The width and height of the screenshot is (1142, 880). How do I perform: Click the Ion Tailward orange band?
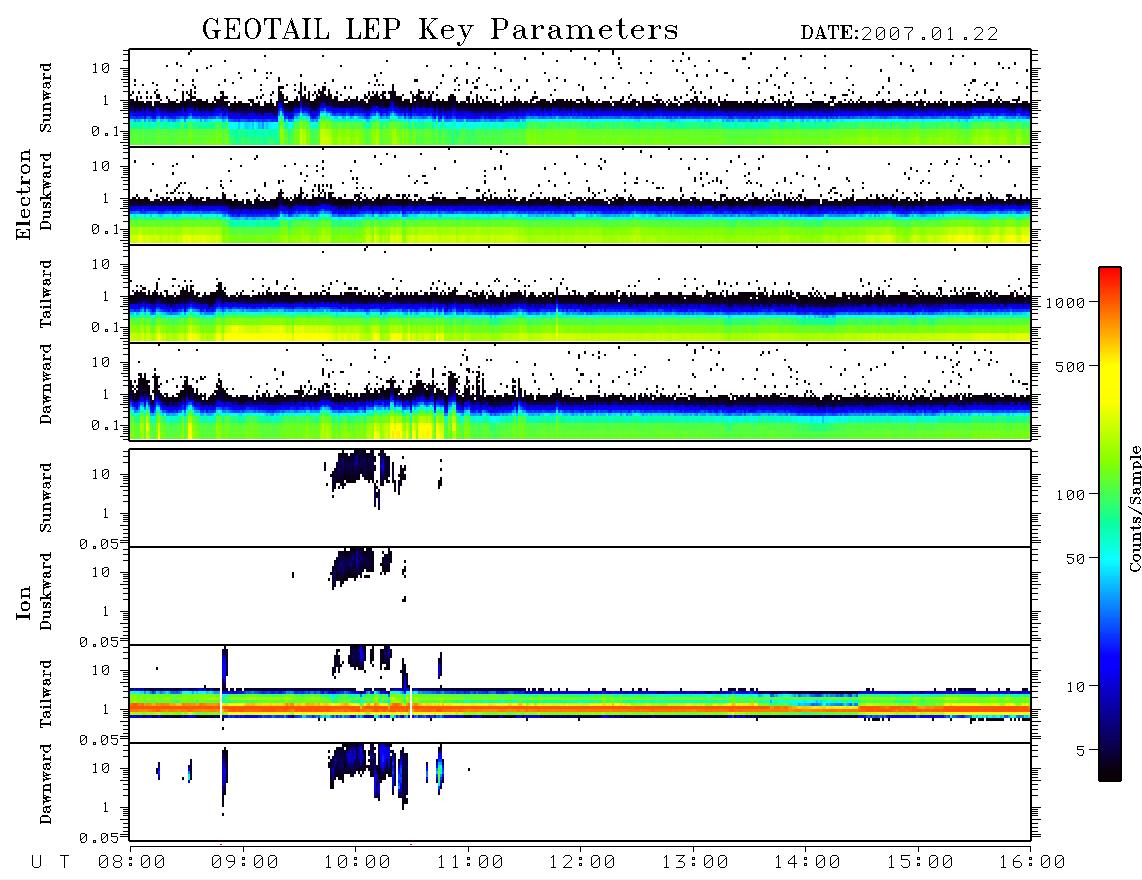tap(580, 707)
